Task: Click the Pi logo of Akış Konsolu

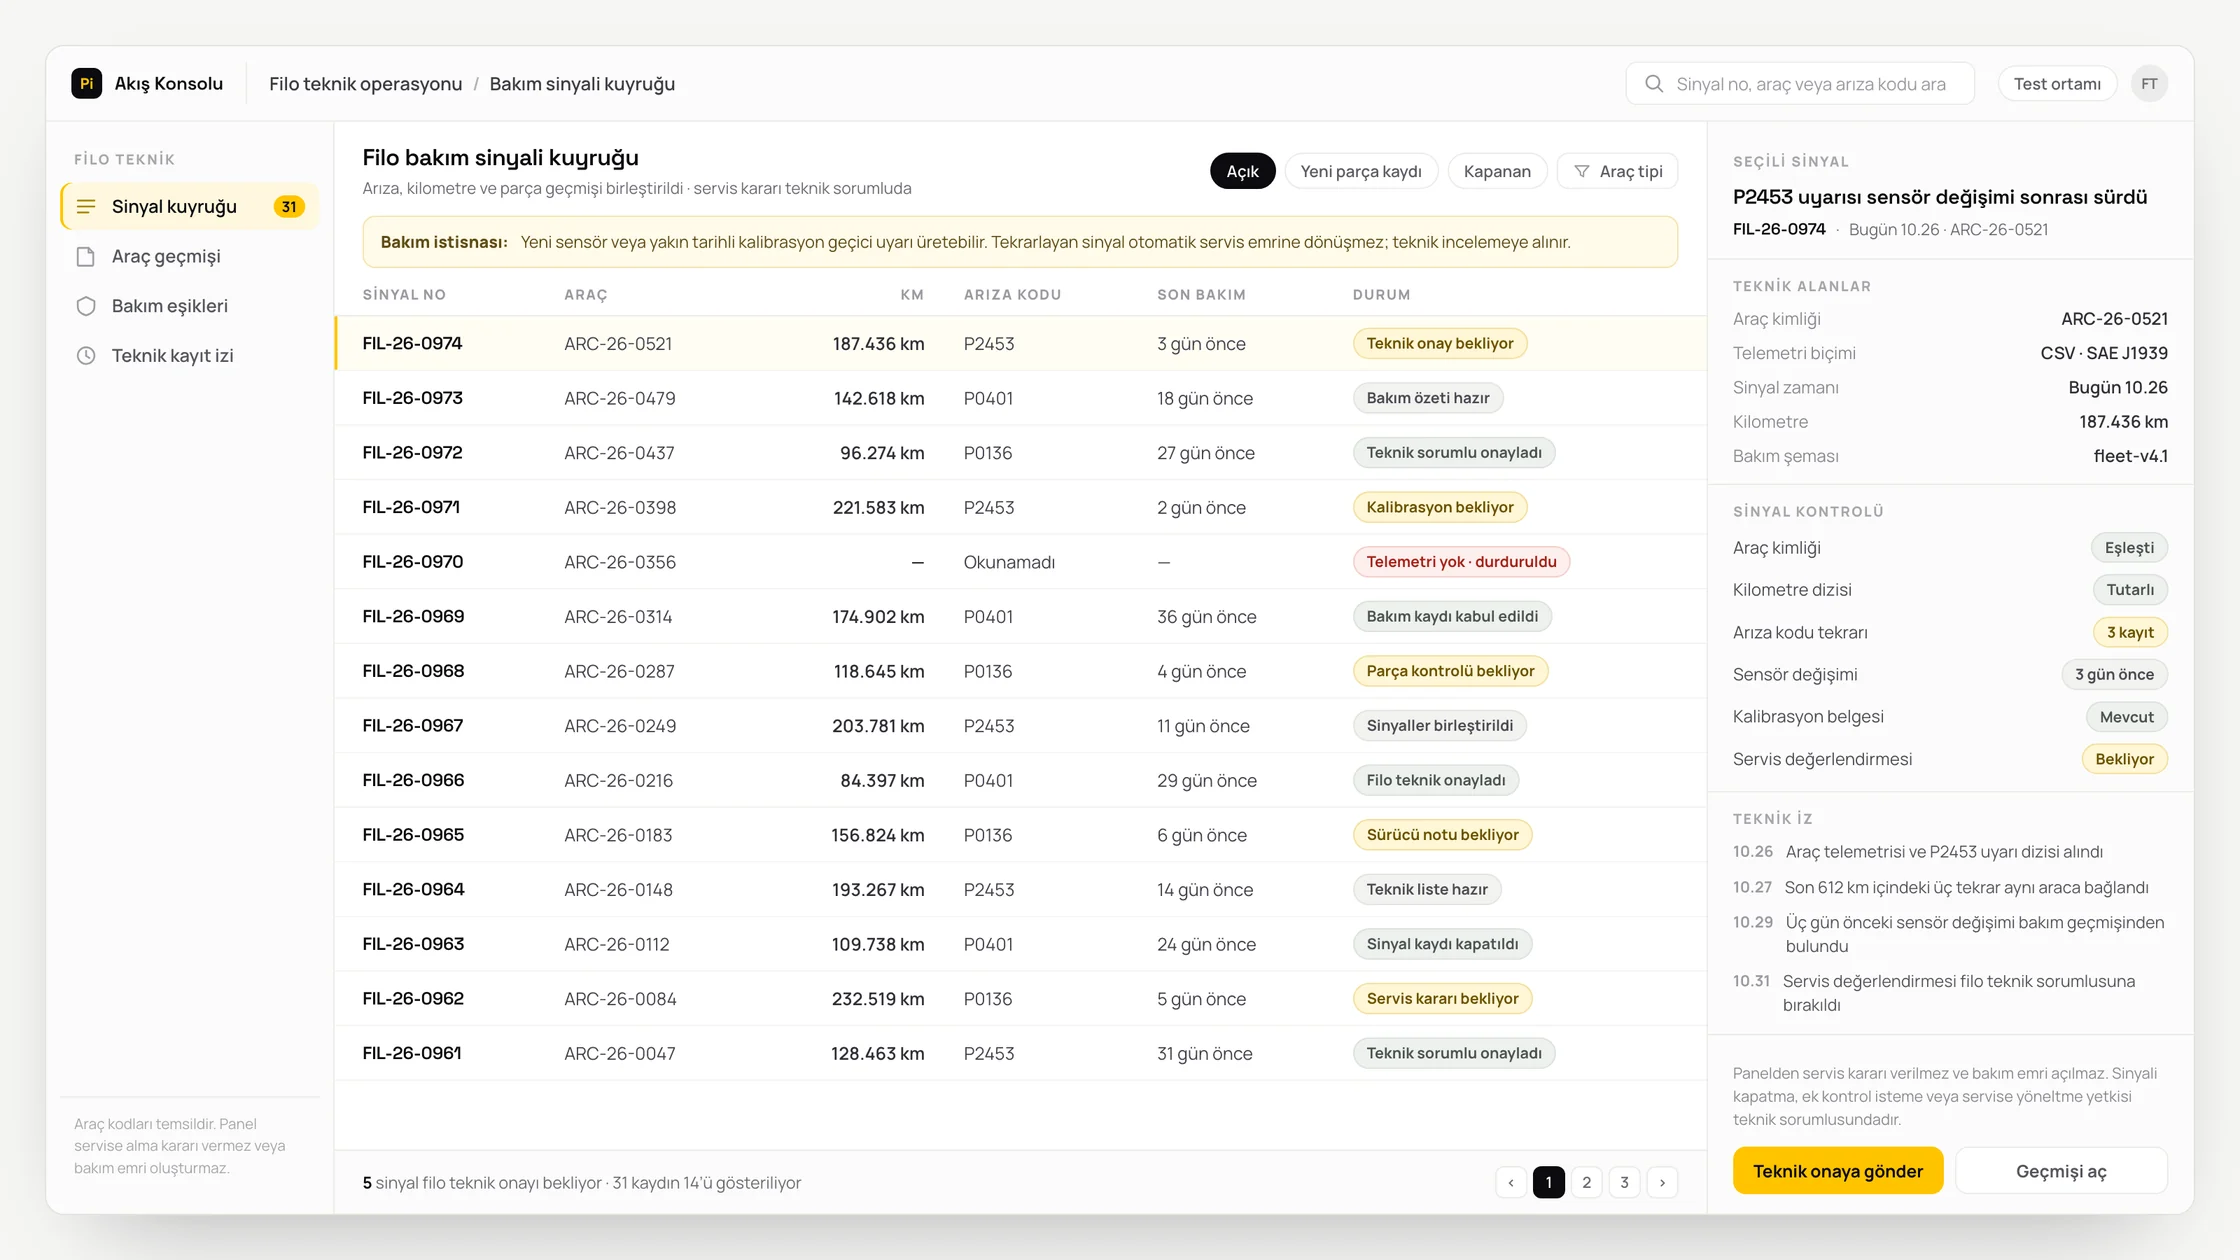Action: point(87,84)
